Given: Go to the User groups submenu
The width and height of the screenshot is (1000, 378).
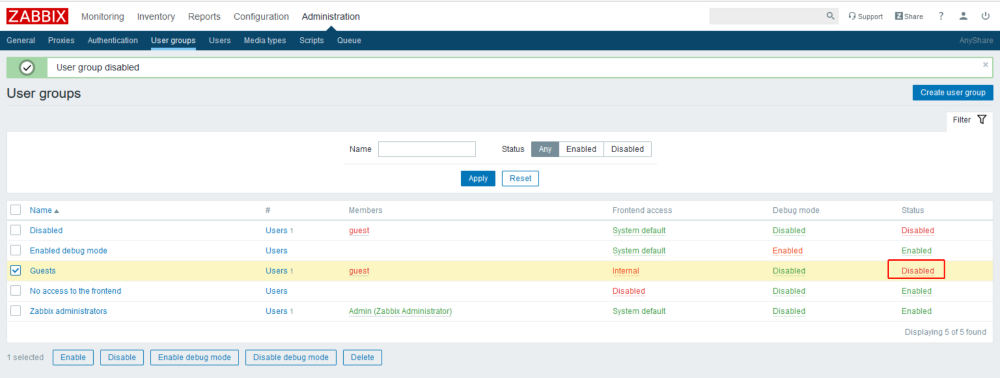Looking at the screenshot, I should click(173, 40).
